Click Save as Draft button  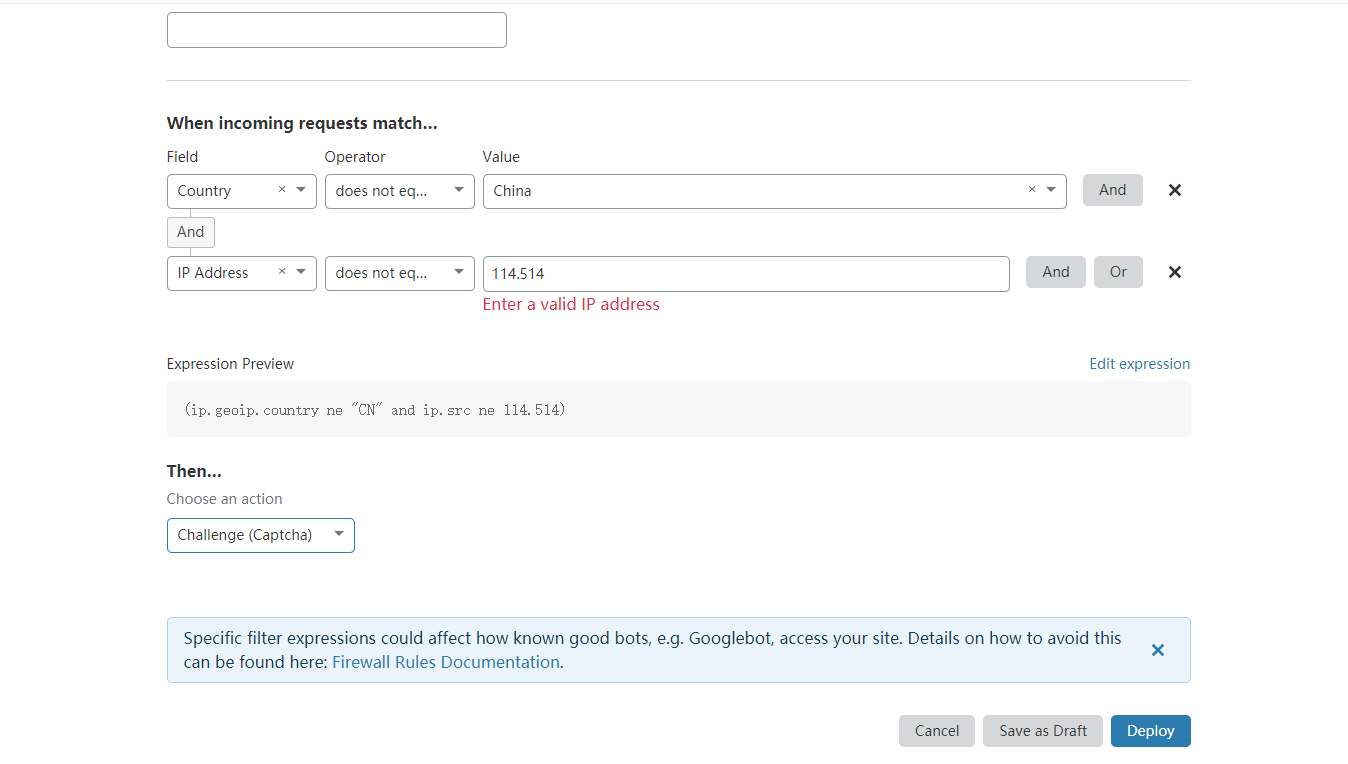click(x=1043, y=731)
